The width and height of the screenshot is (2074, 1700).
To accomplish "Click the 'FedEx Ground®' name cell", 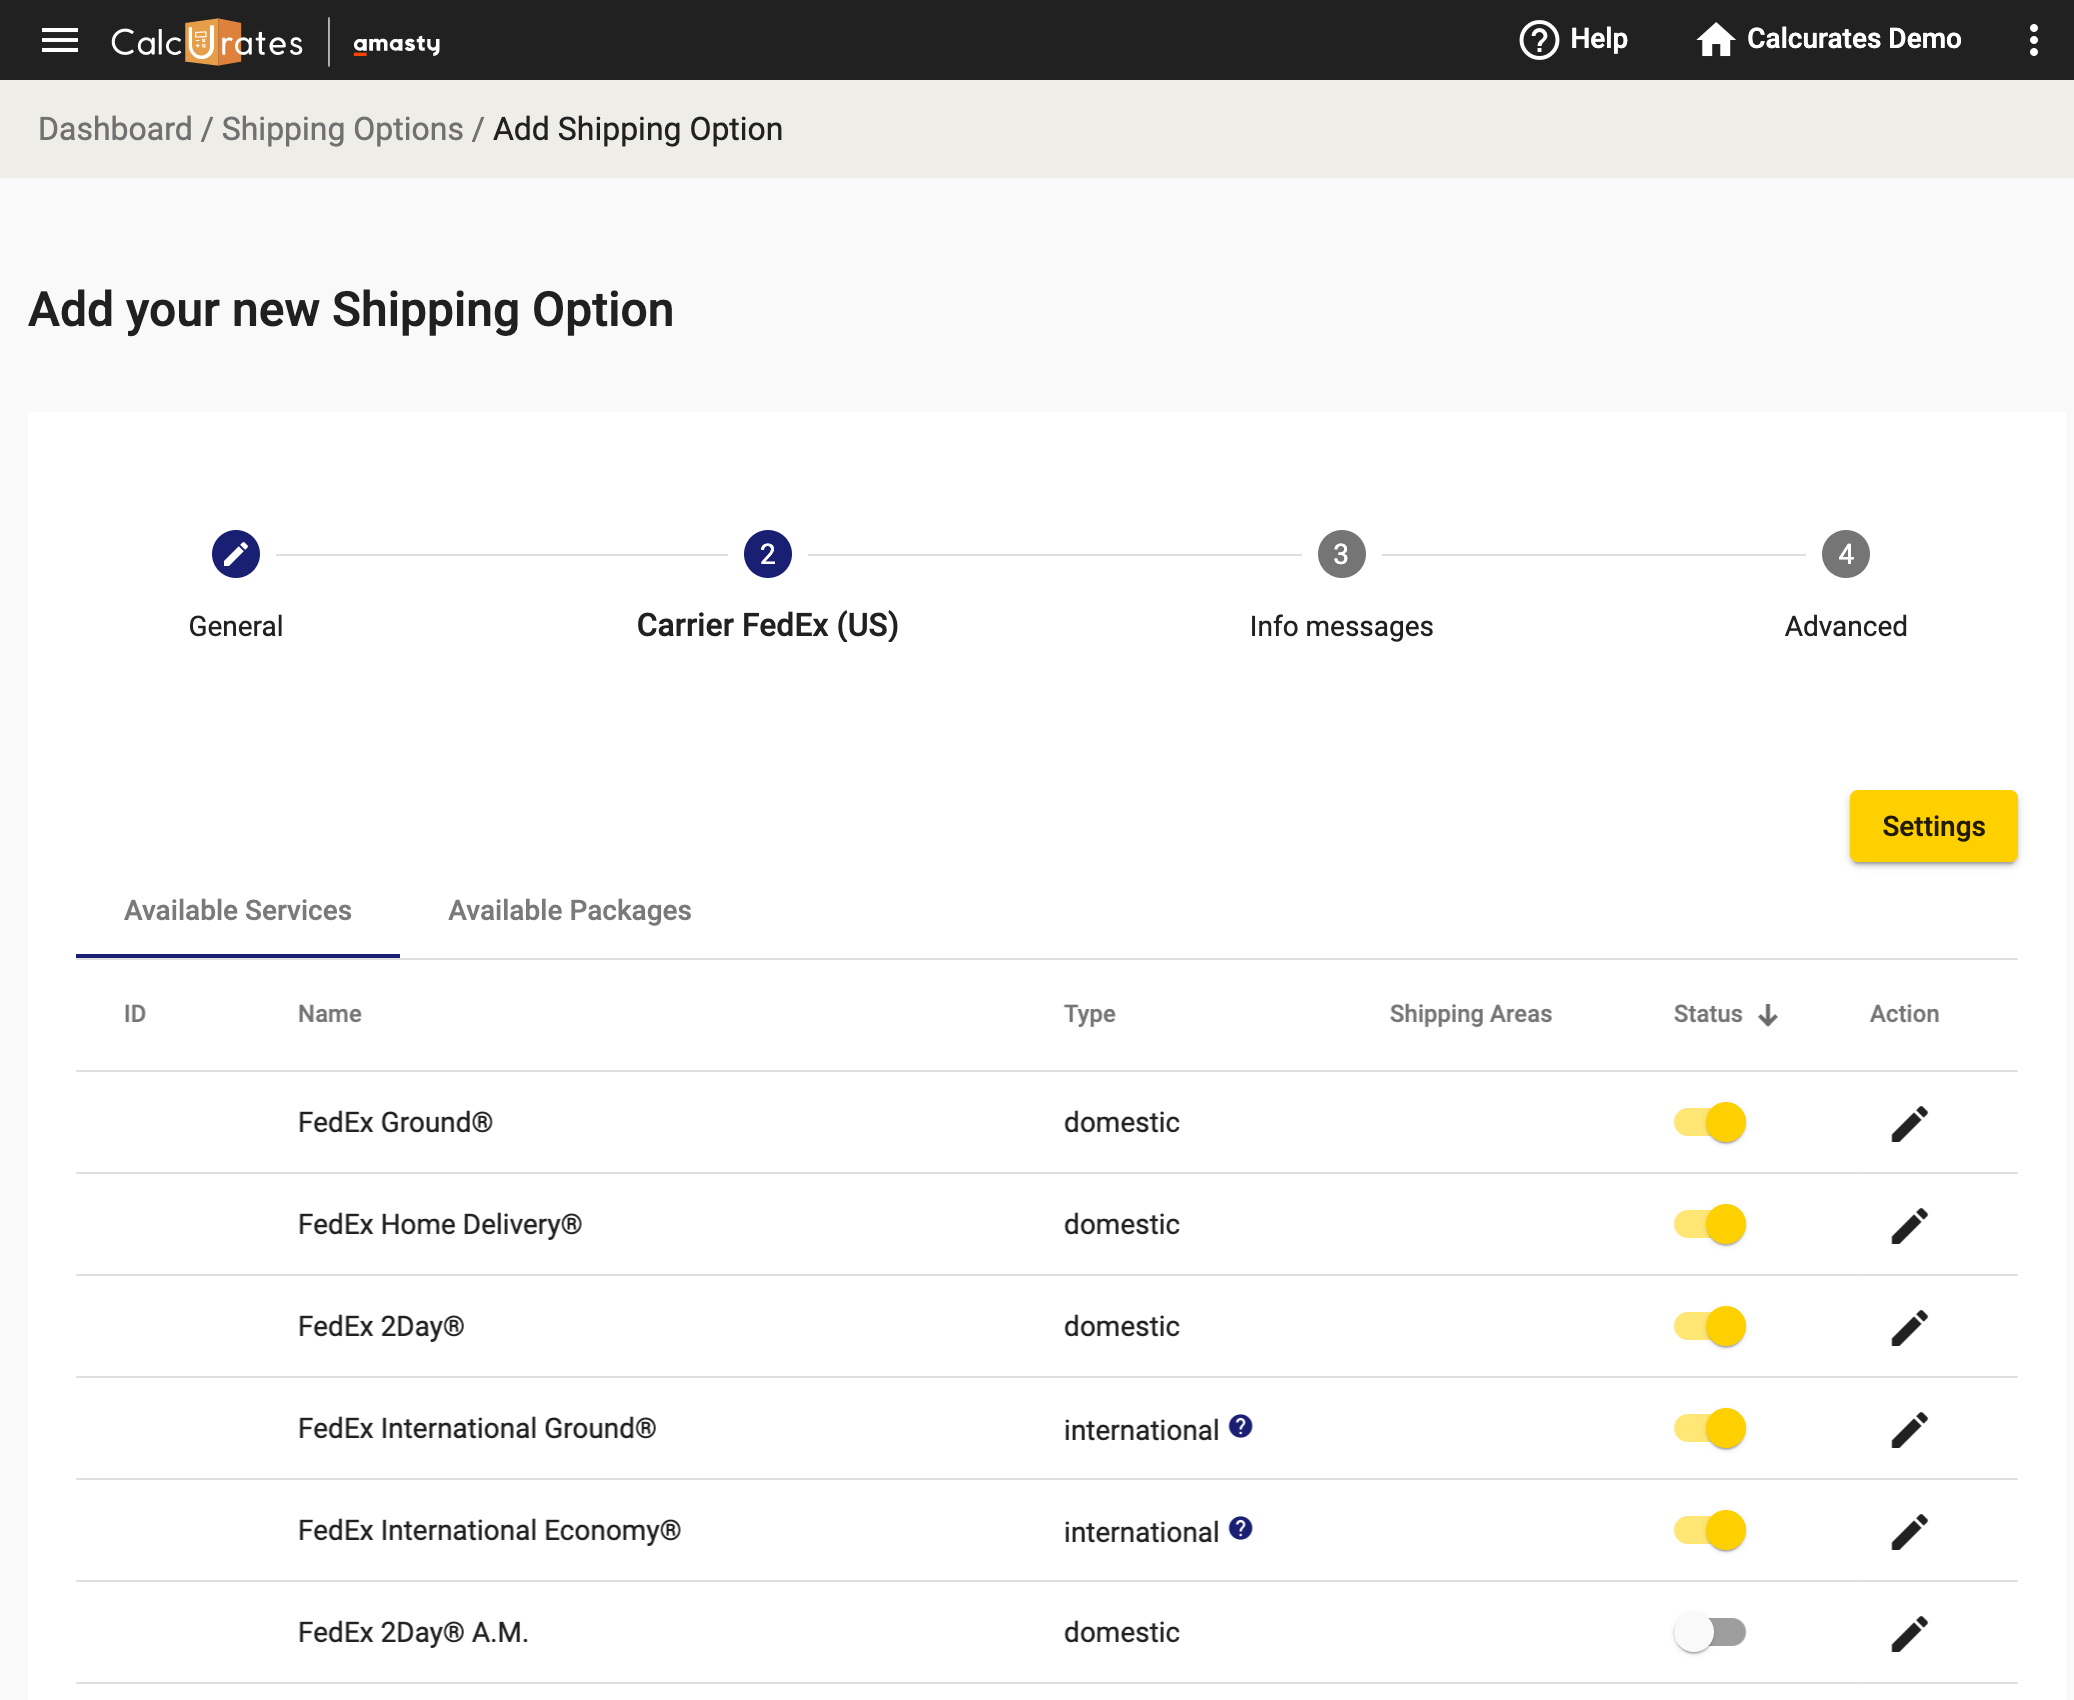I will tap(395, 1122).
